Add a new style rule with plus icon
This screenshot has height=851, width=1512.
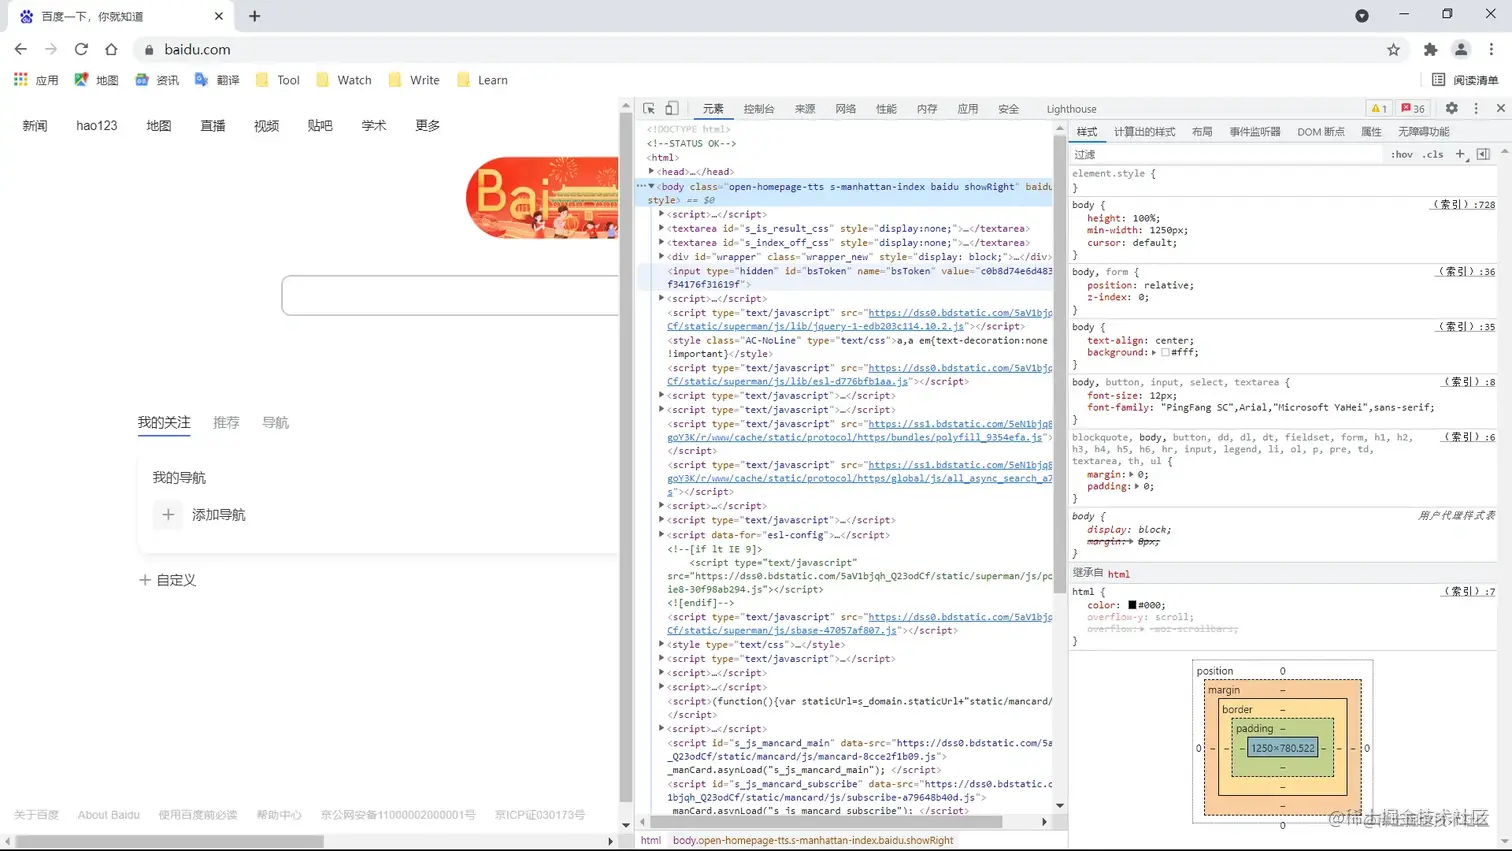(x=1460, y=155)
